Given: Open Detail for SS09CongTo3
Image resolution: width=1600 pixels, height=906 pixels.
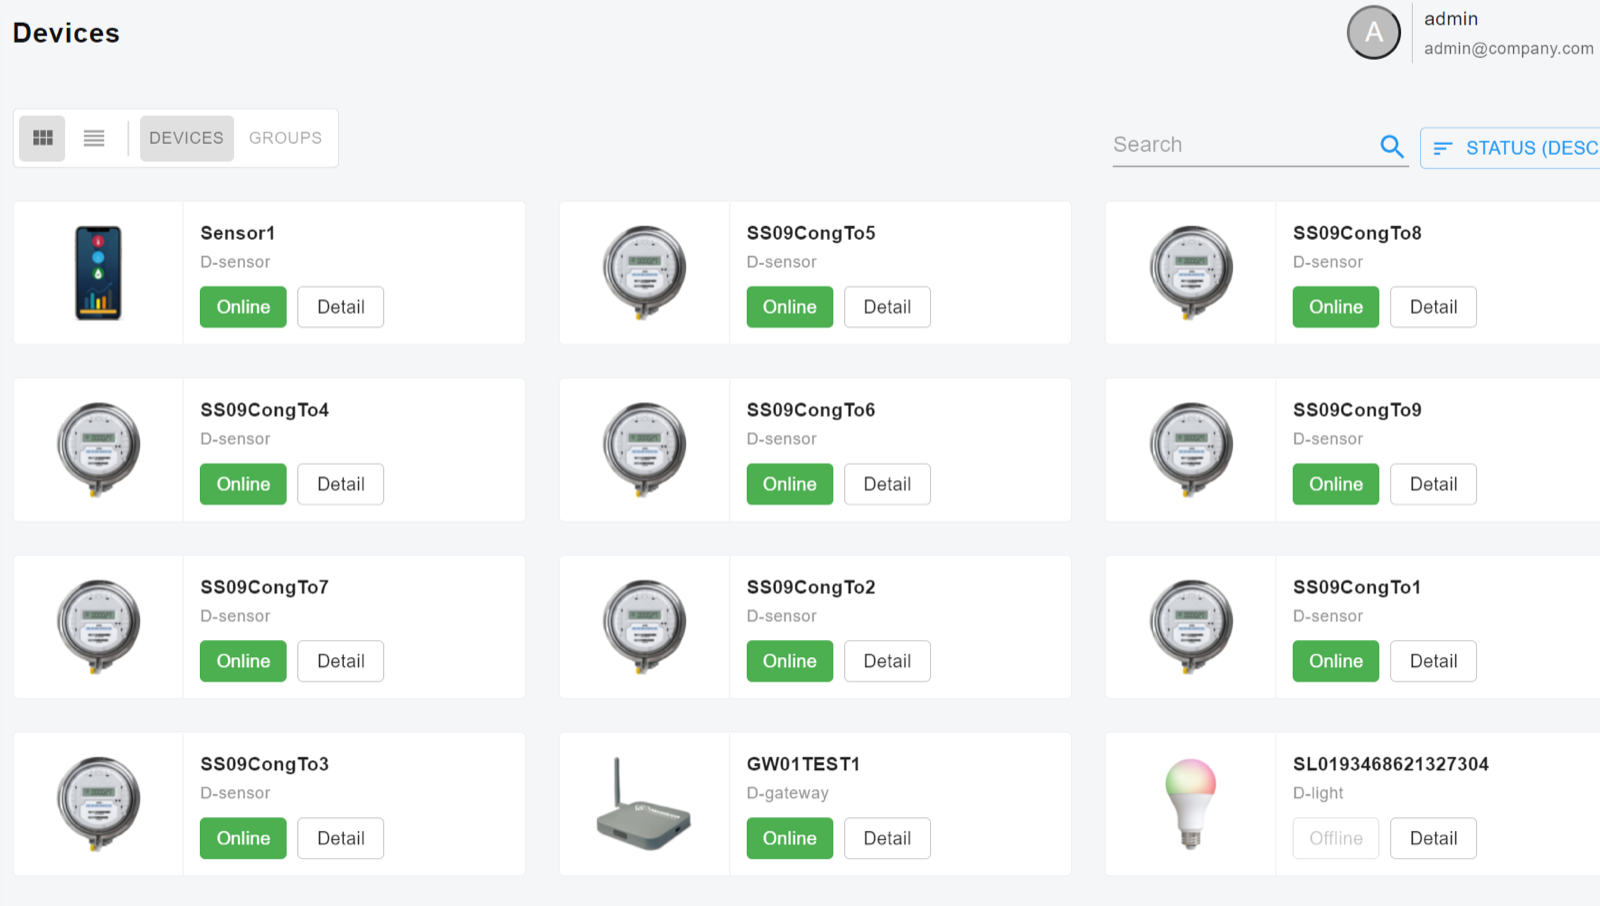Looking at the screenshot, I should [x=341, y=838].
